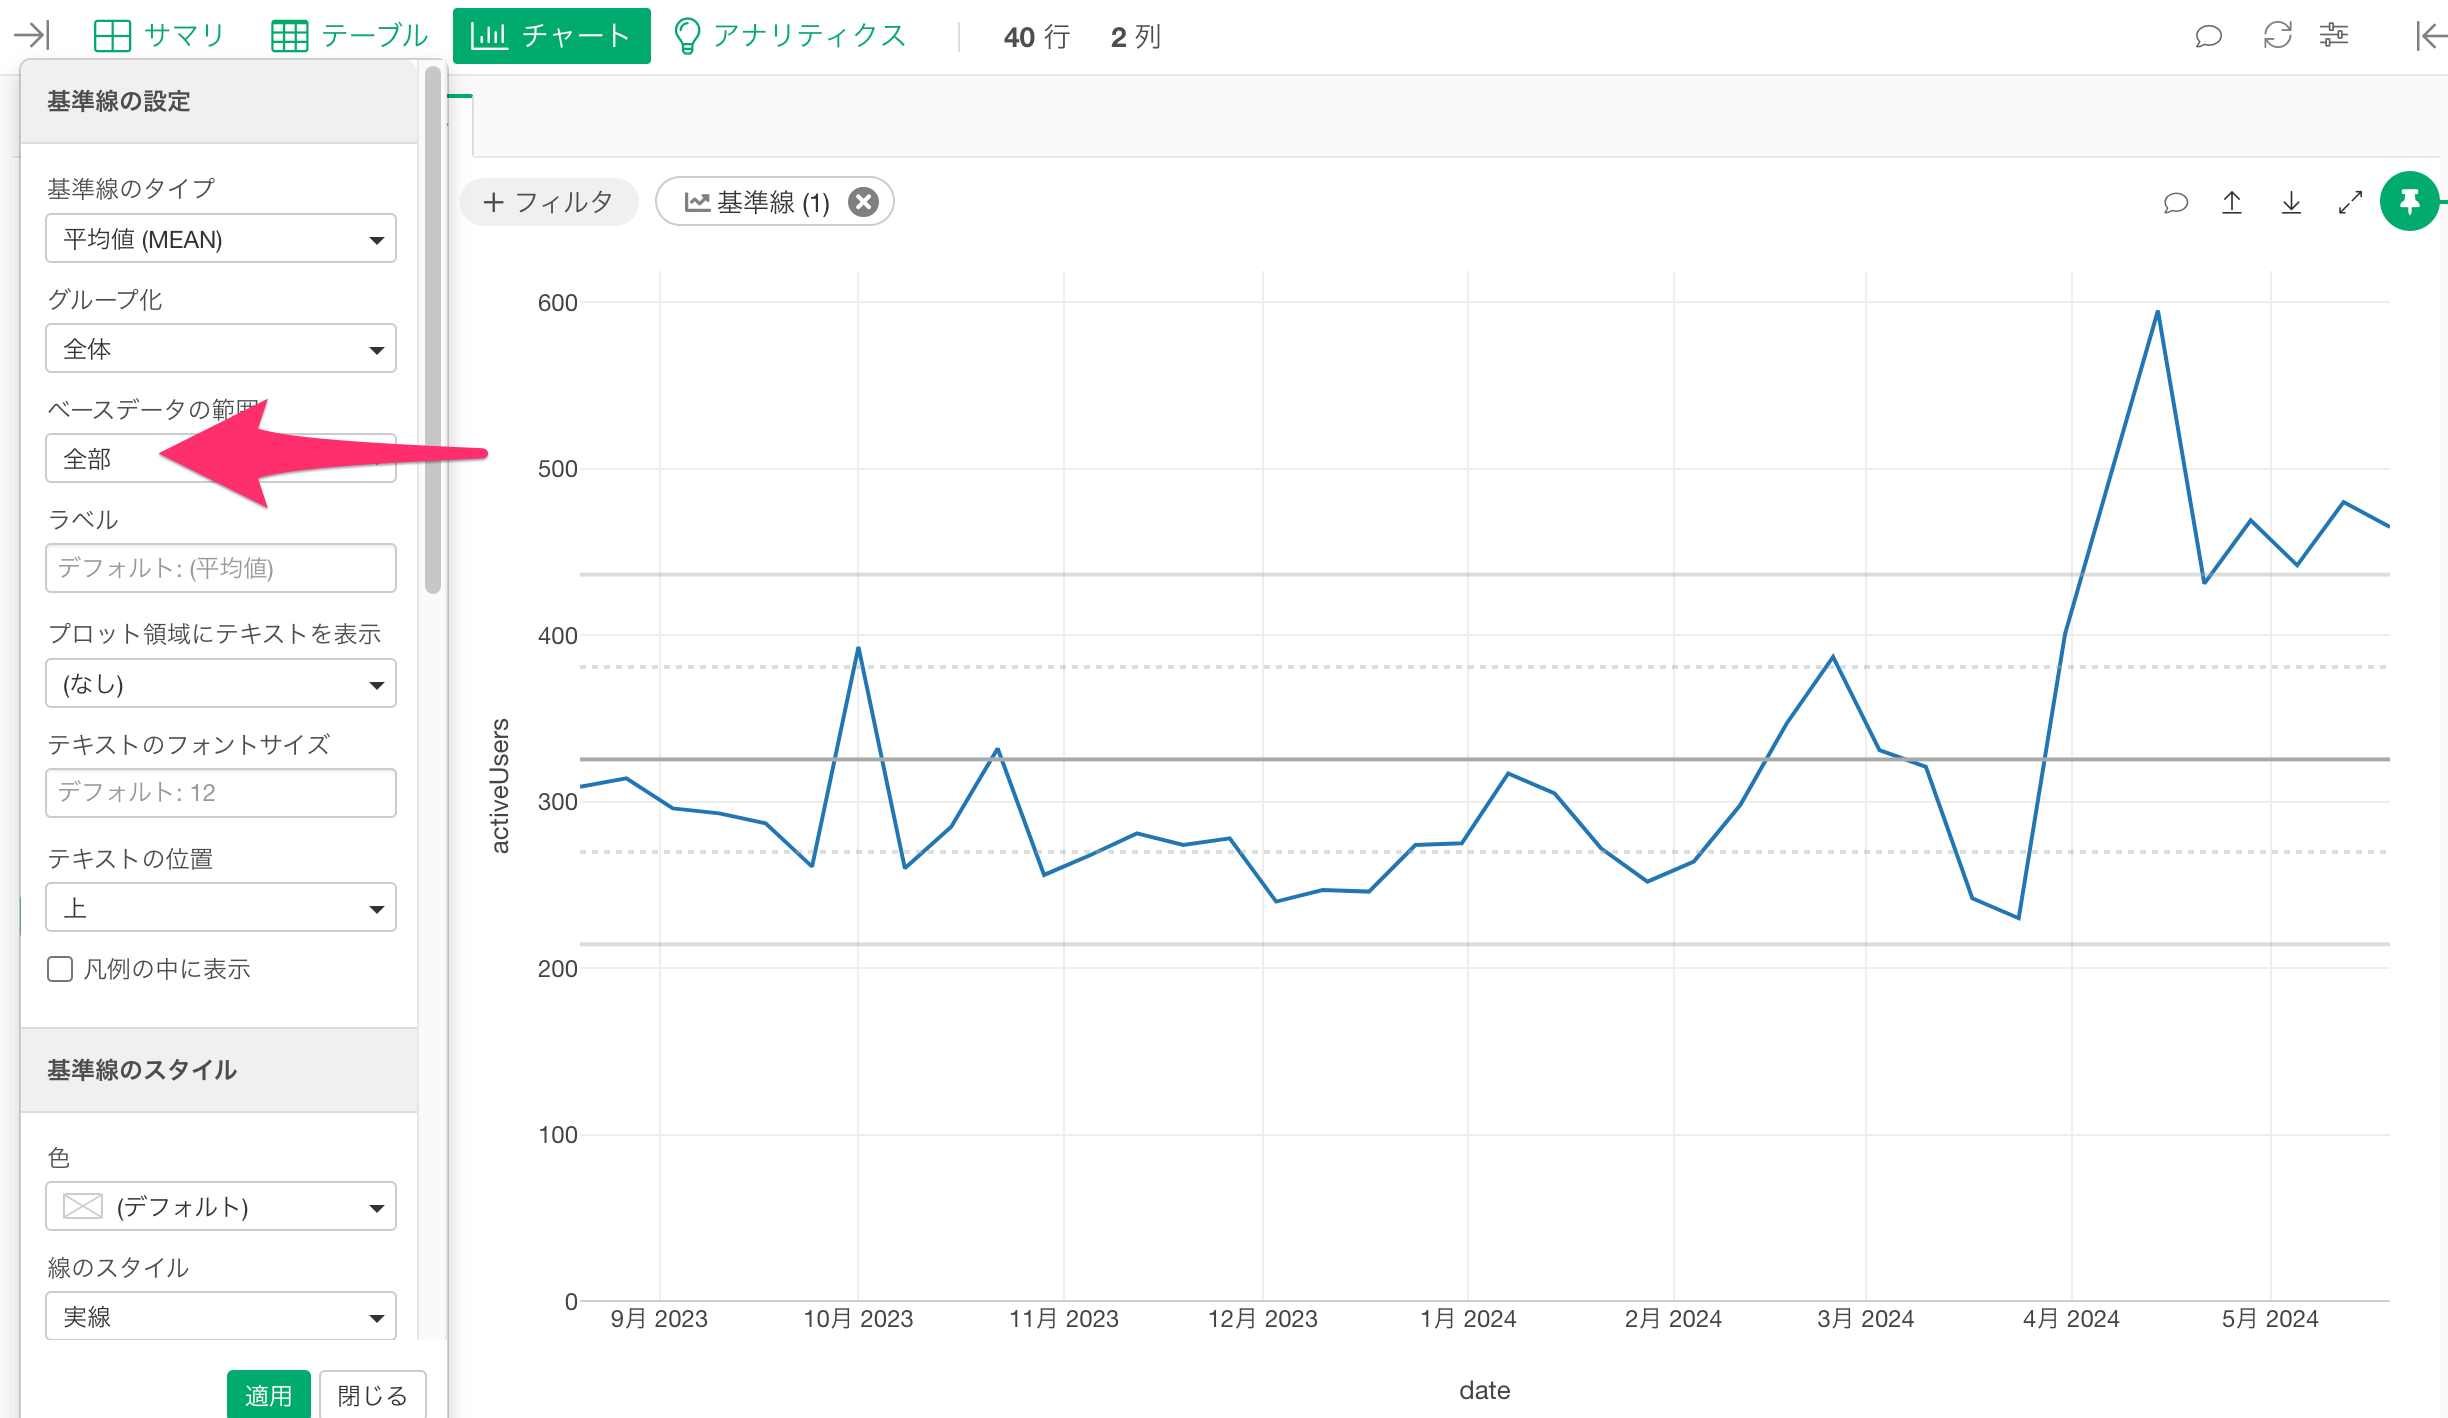The width and height of the screenshot is (2448, 1418).
Task: Open the 基準線のタイプ dropdown showing 平均値 (MEAN)
Action: (x=221, y=239)
